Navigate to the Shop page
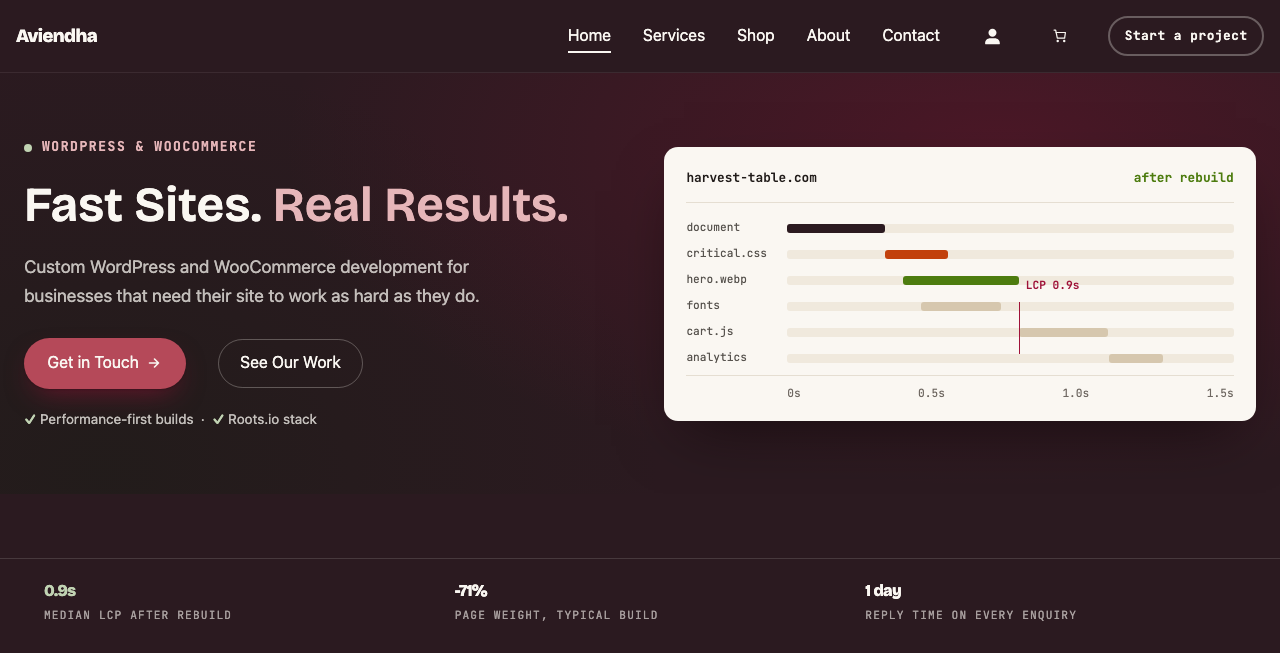The width and height of the screenshot is (1280, 653). coord(756,36)
